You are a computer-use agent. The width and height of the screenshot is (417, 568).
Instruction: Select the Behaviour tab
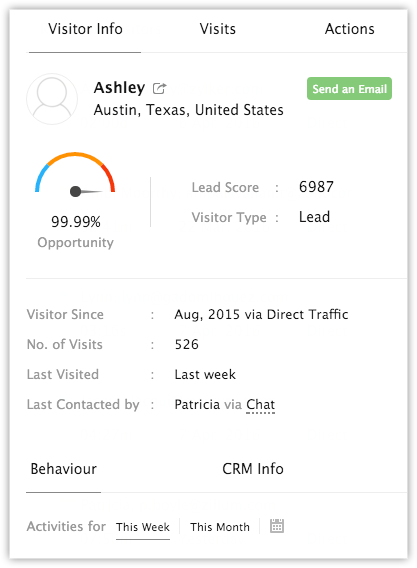63,469
